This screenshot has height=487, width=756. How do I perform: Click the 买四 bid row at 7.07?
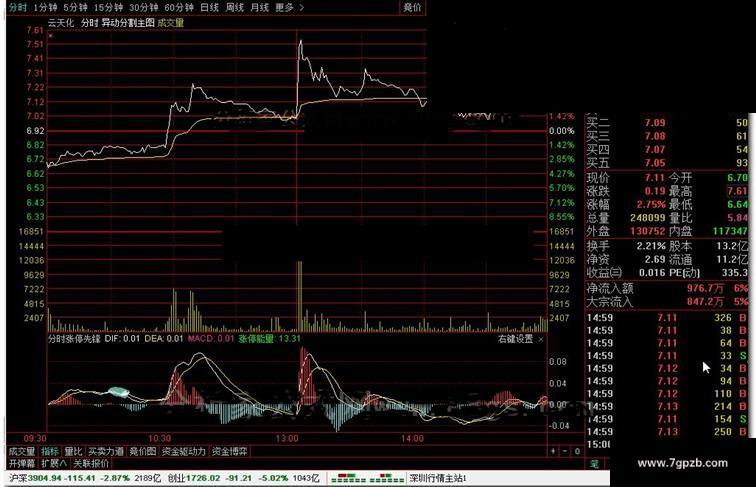point(667,150)
